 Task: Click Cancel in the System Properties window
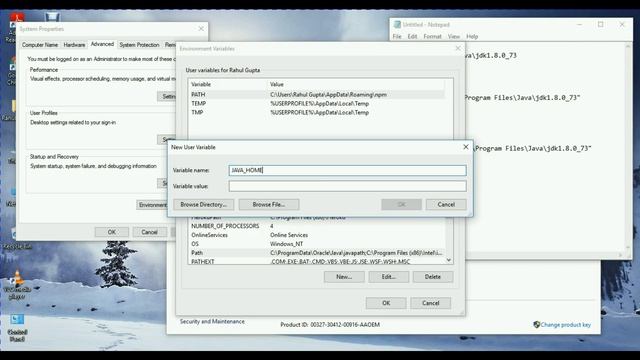pos(149,232)
